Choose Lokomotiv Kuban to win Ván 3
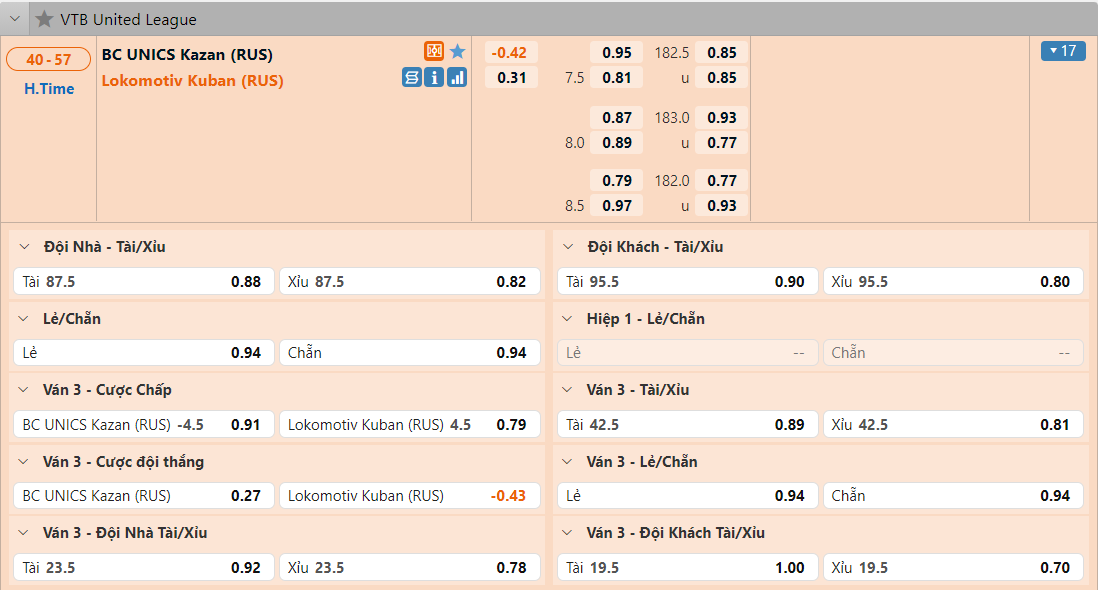Viewport: 1098px width, 590px height. pyautogui.click(x=409, y=496)
